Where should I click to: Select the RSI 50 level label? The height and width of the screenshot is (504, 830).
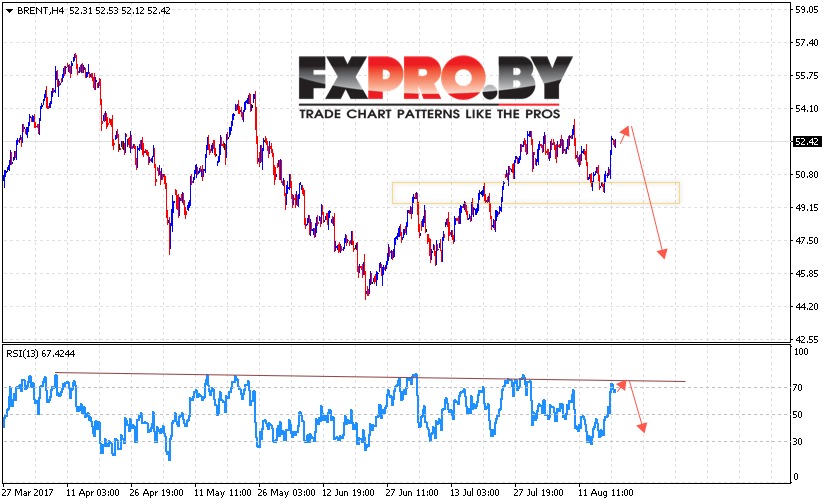pos(798,415)
